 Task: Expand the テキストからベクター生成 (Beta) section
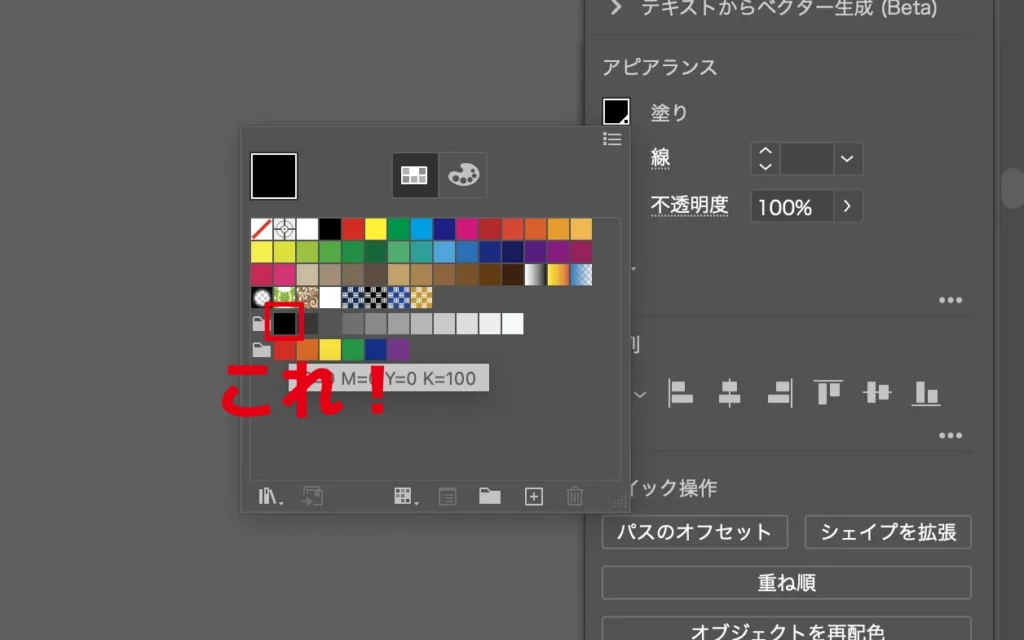(616, 9)
